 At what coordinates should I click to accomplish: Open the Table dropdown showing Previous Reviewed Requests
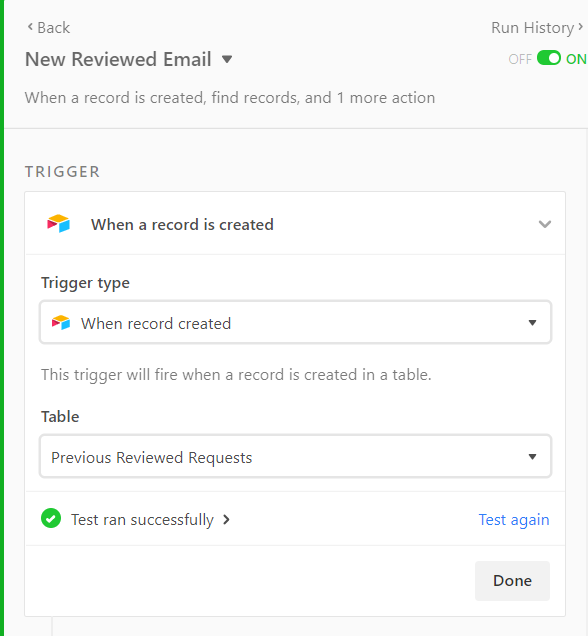(295, 456)
